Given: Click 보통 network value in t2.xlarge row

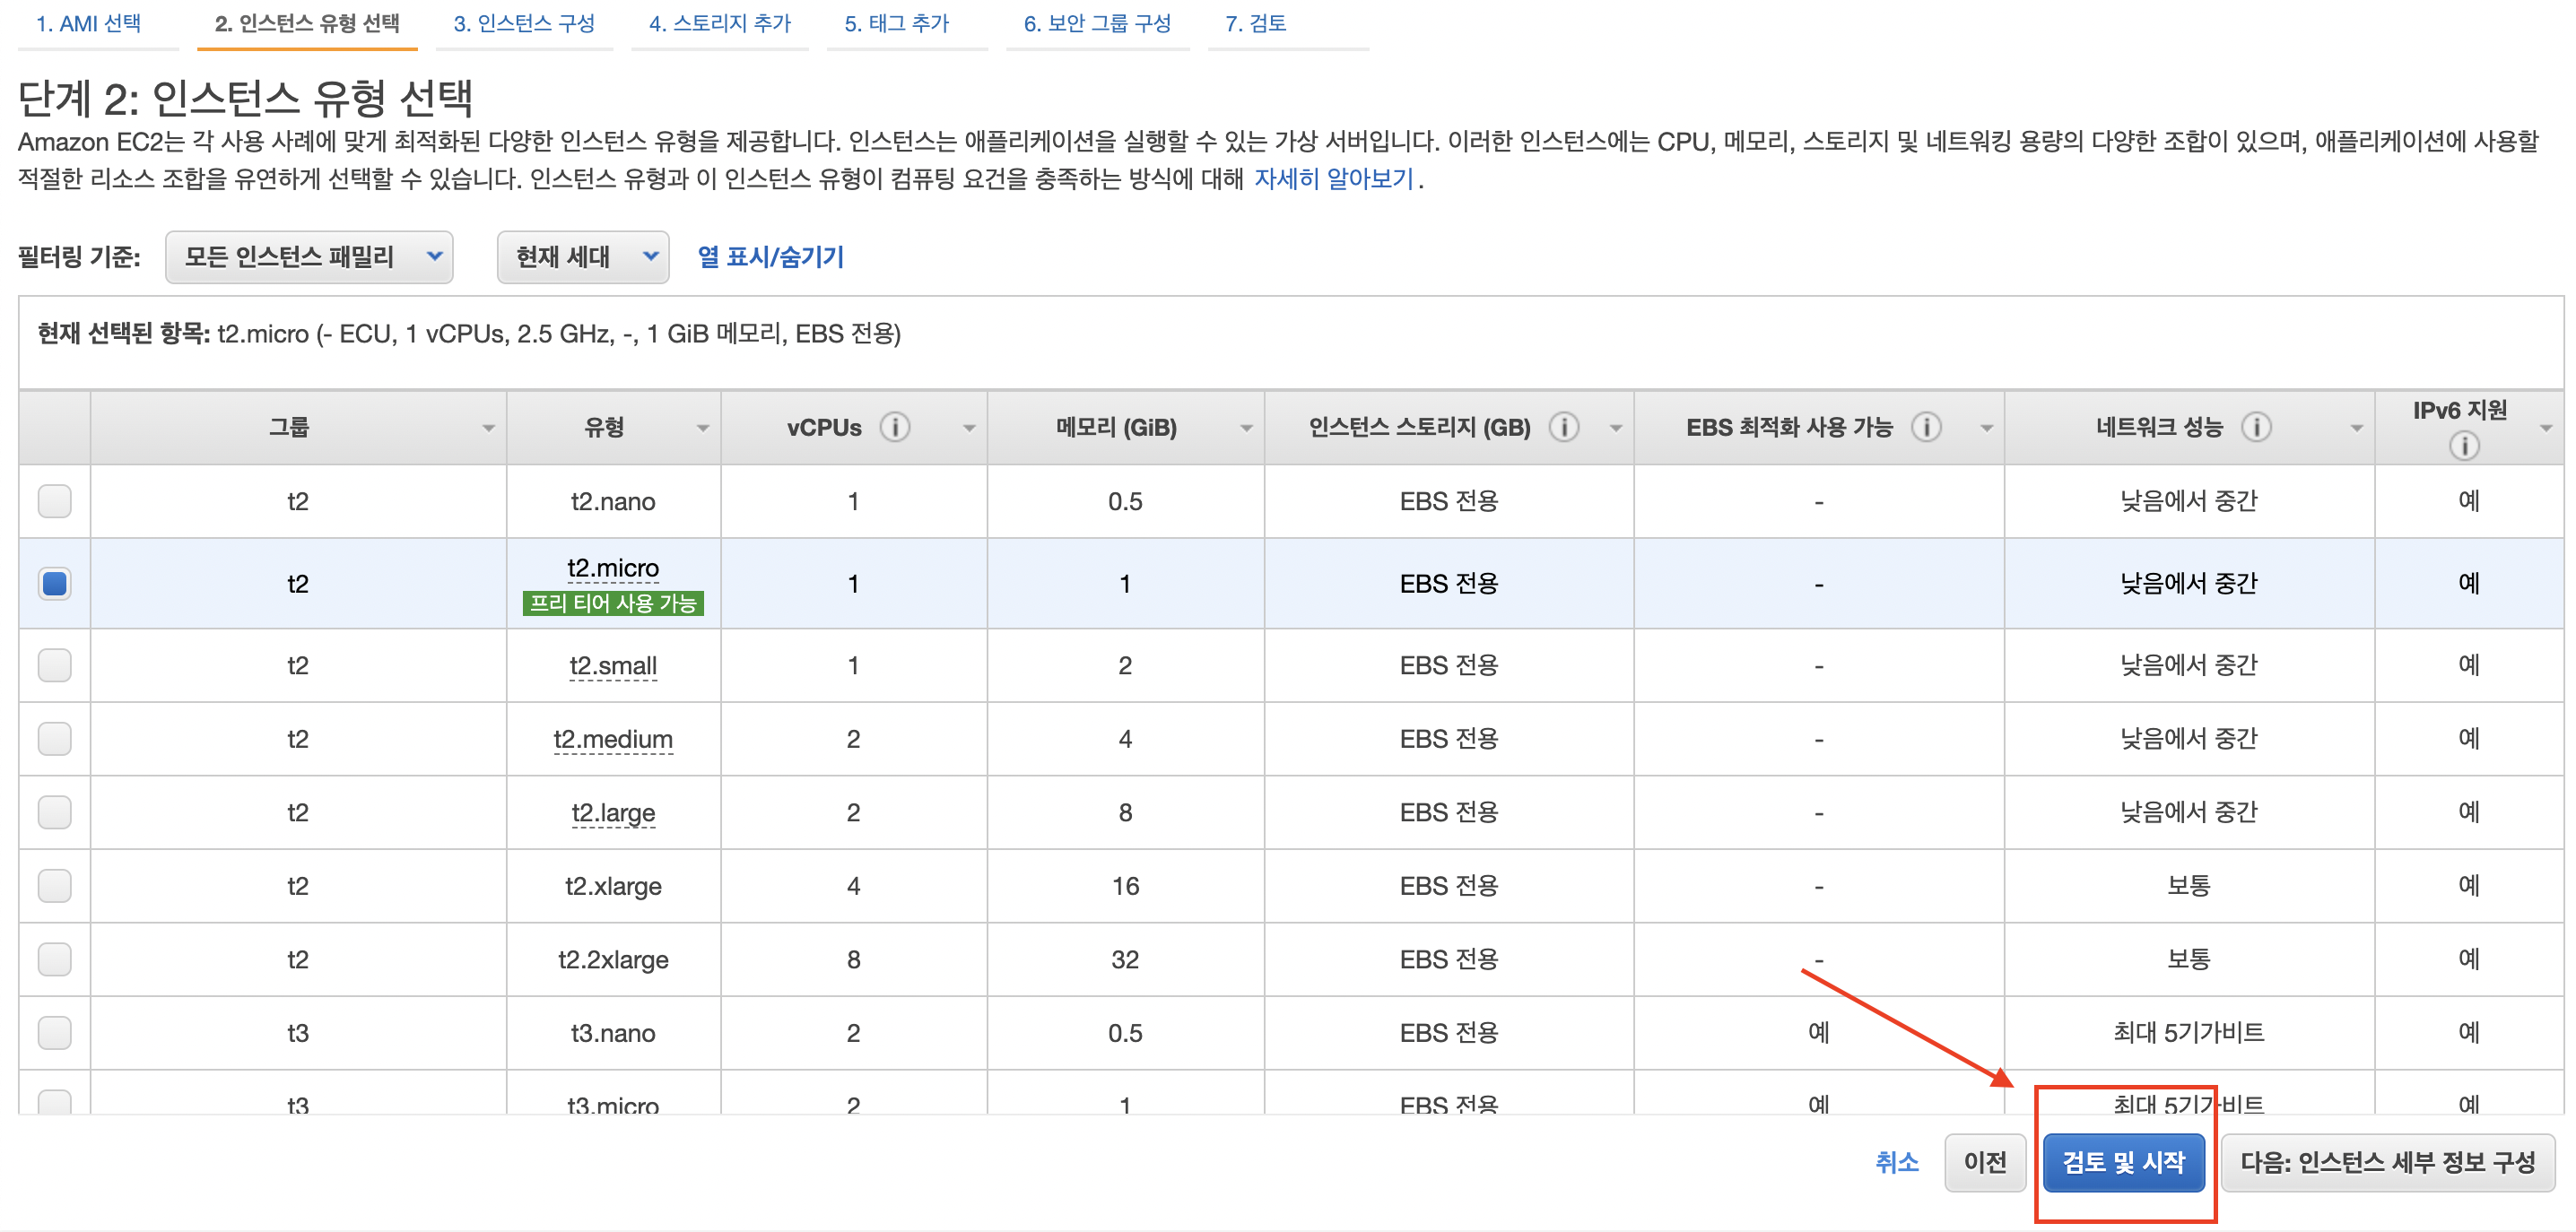Looking at the screenshot, I should coord(2189,886).
